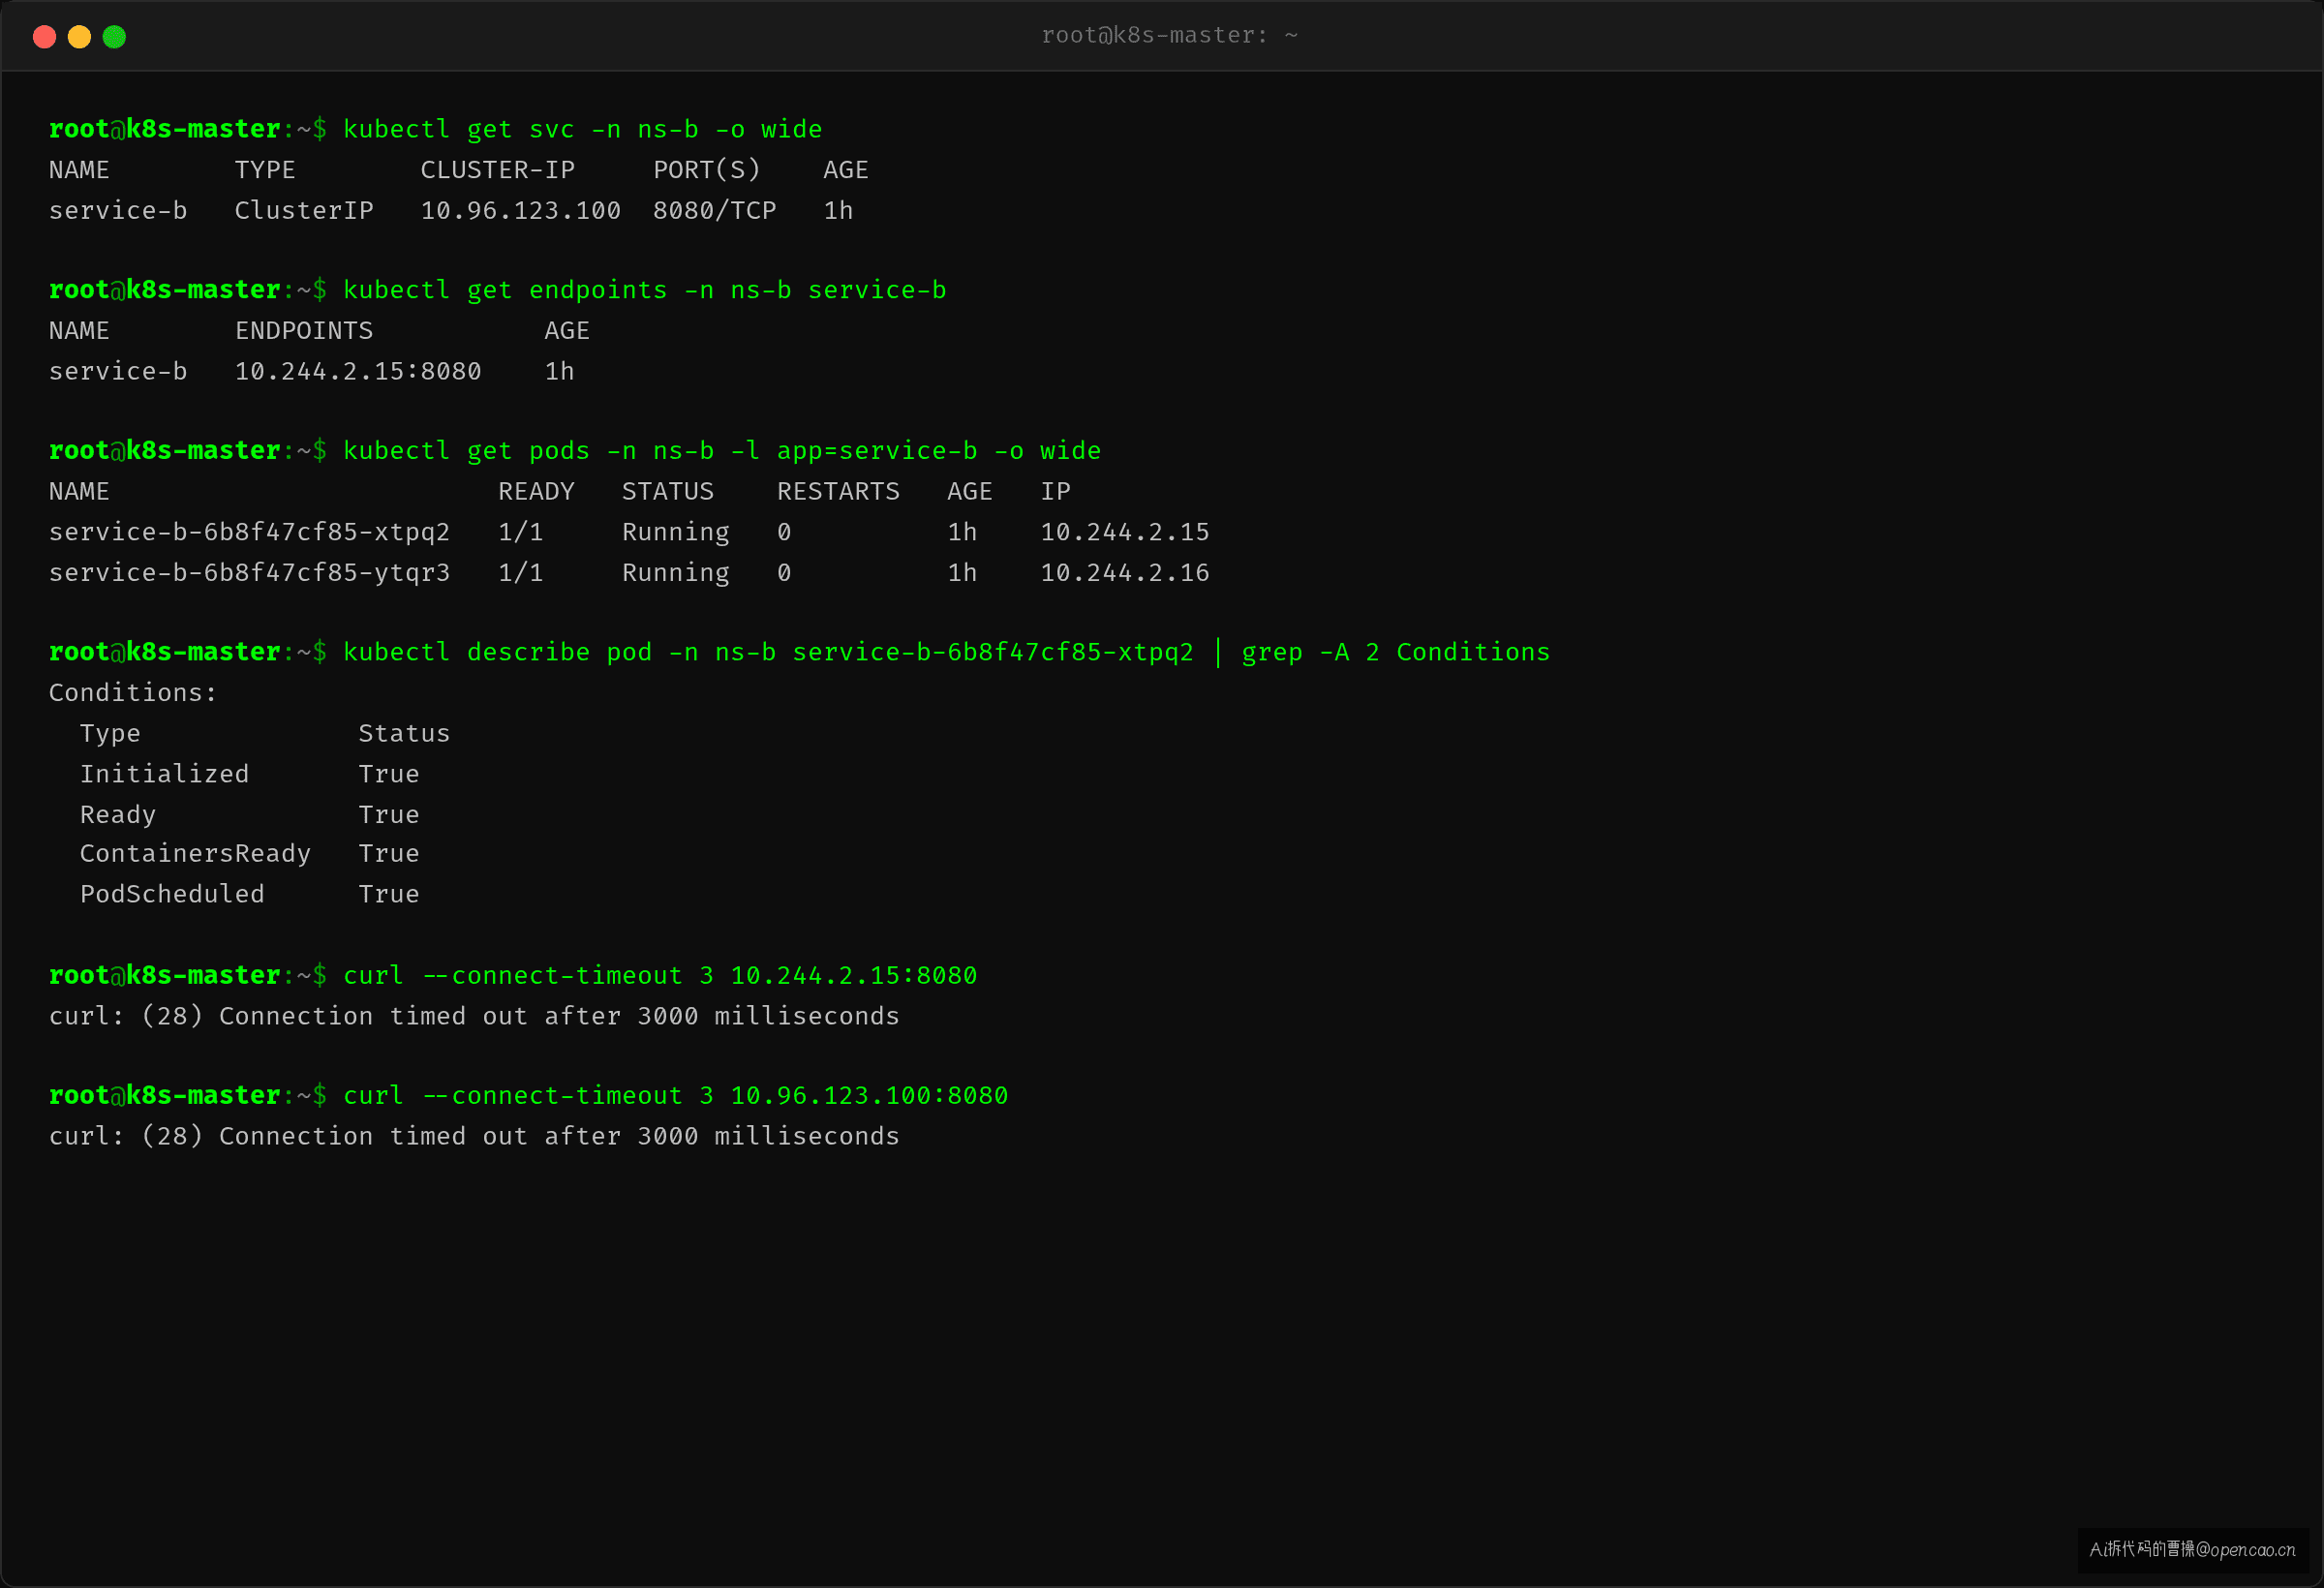
Task: Click pod name service-b-6b8f47cf85-ytqr3
Action: coord(249,574)
